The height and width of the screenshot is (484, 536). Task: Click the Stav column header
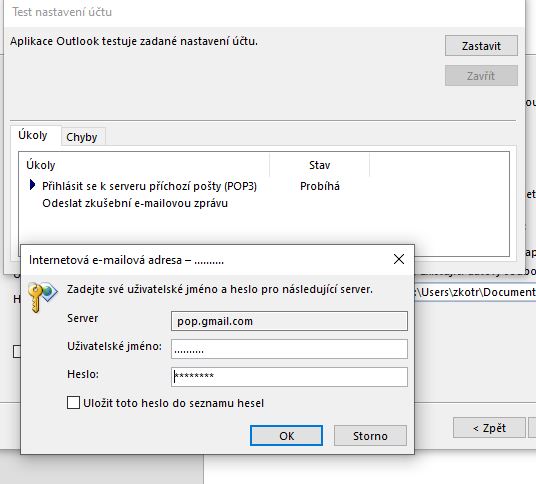(x=320, y=165)
